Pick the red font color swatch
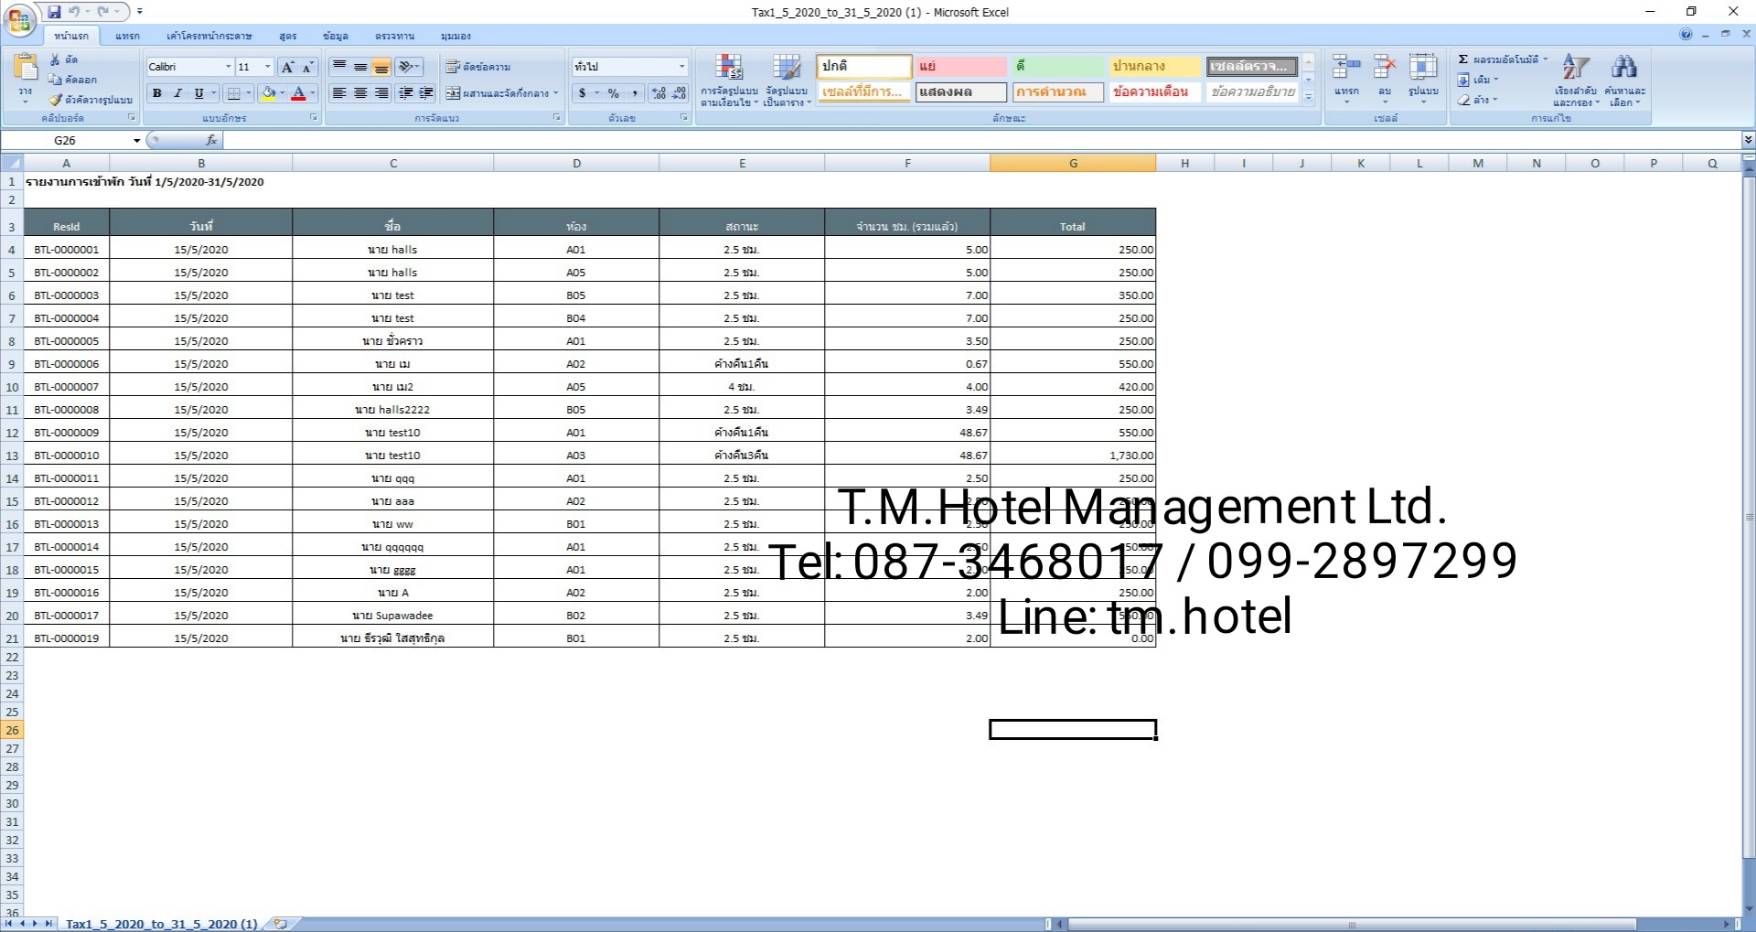This screenshot has height=932, width=1756. (x=300, y=97)
